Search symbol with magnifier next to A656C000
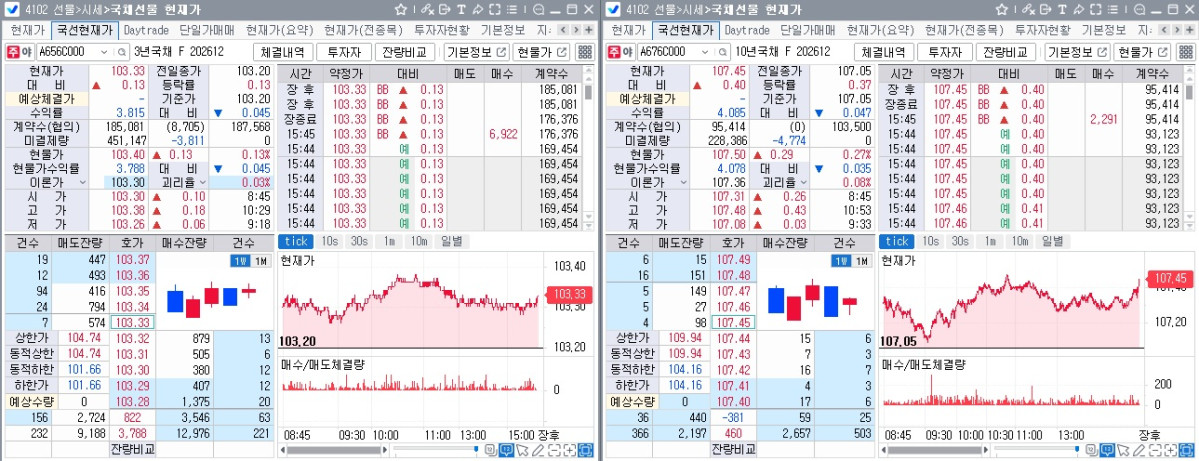This screenshot has width=1199, height=461. 122,52
